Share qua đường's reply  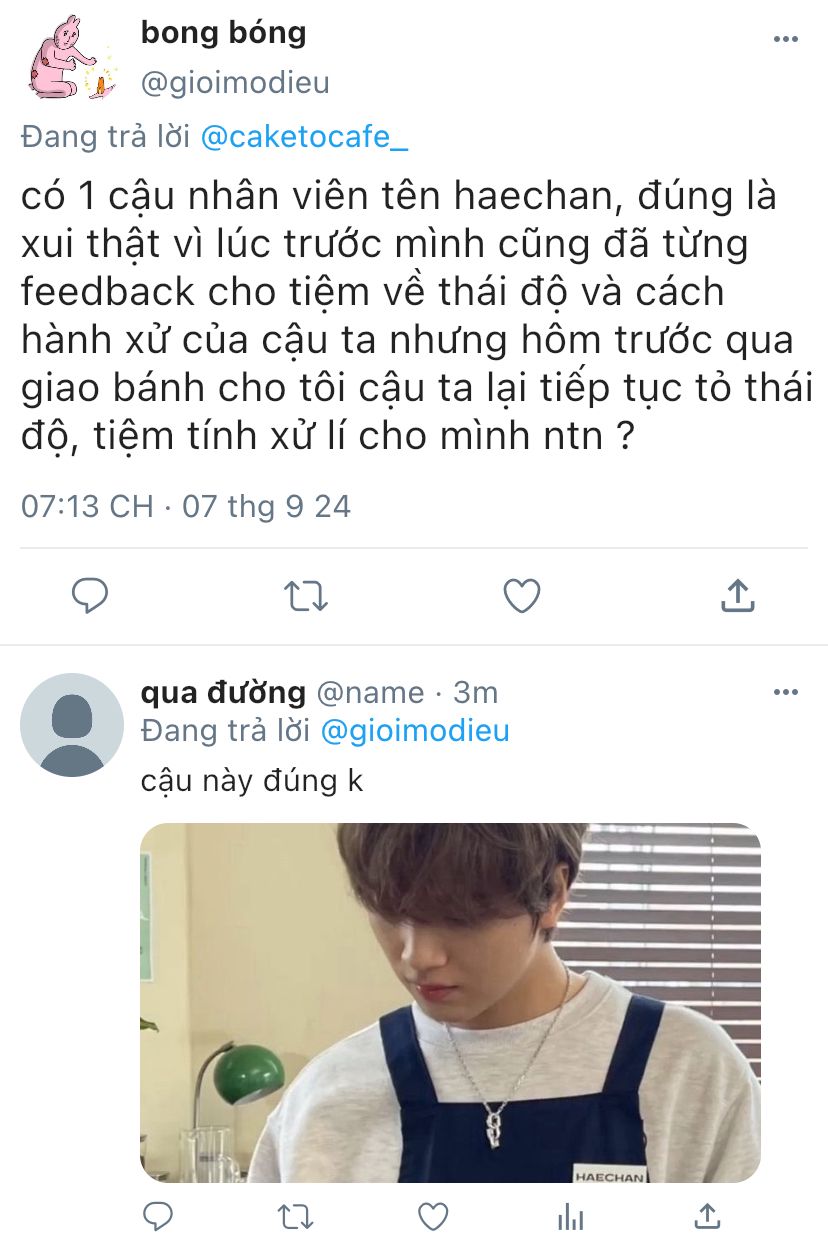click(707, 1216)
